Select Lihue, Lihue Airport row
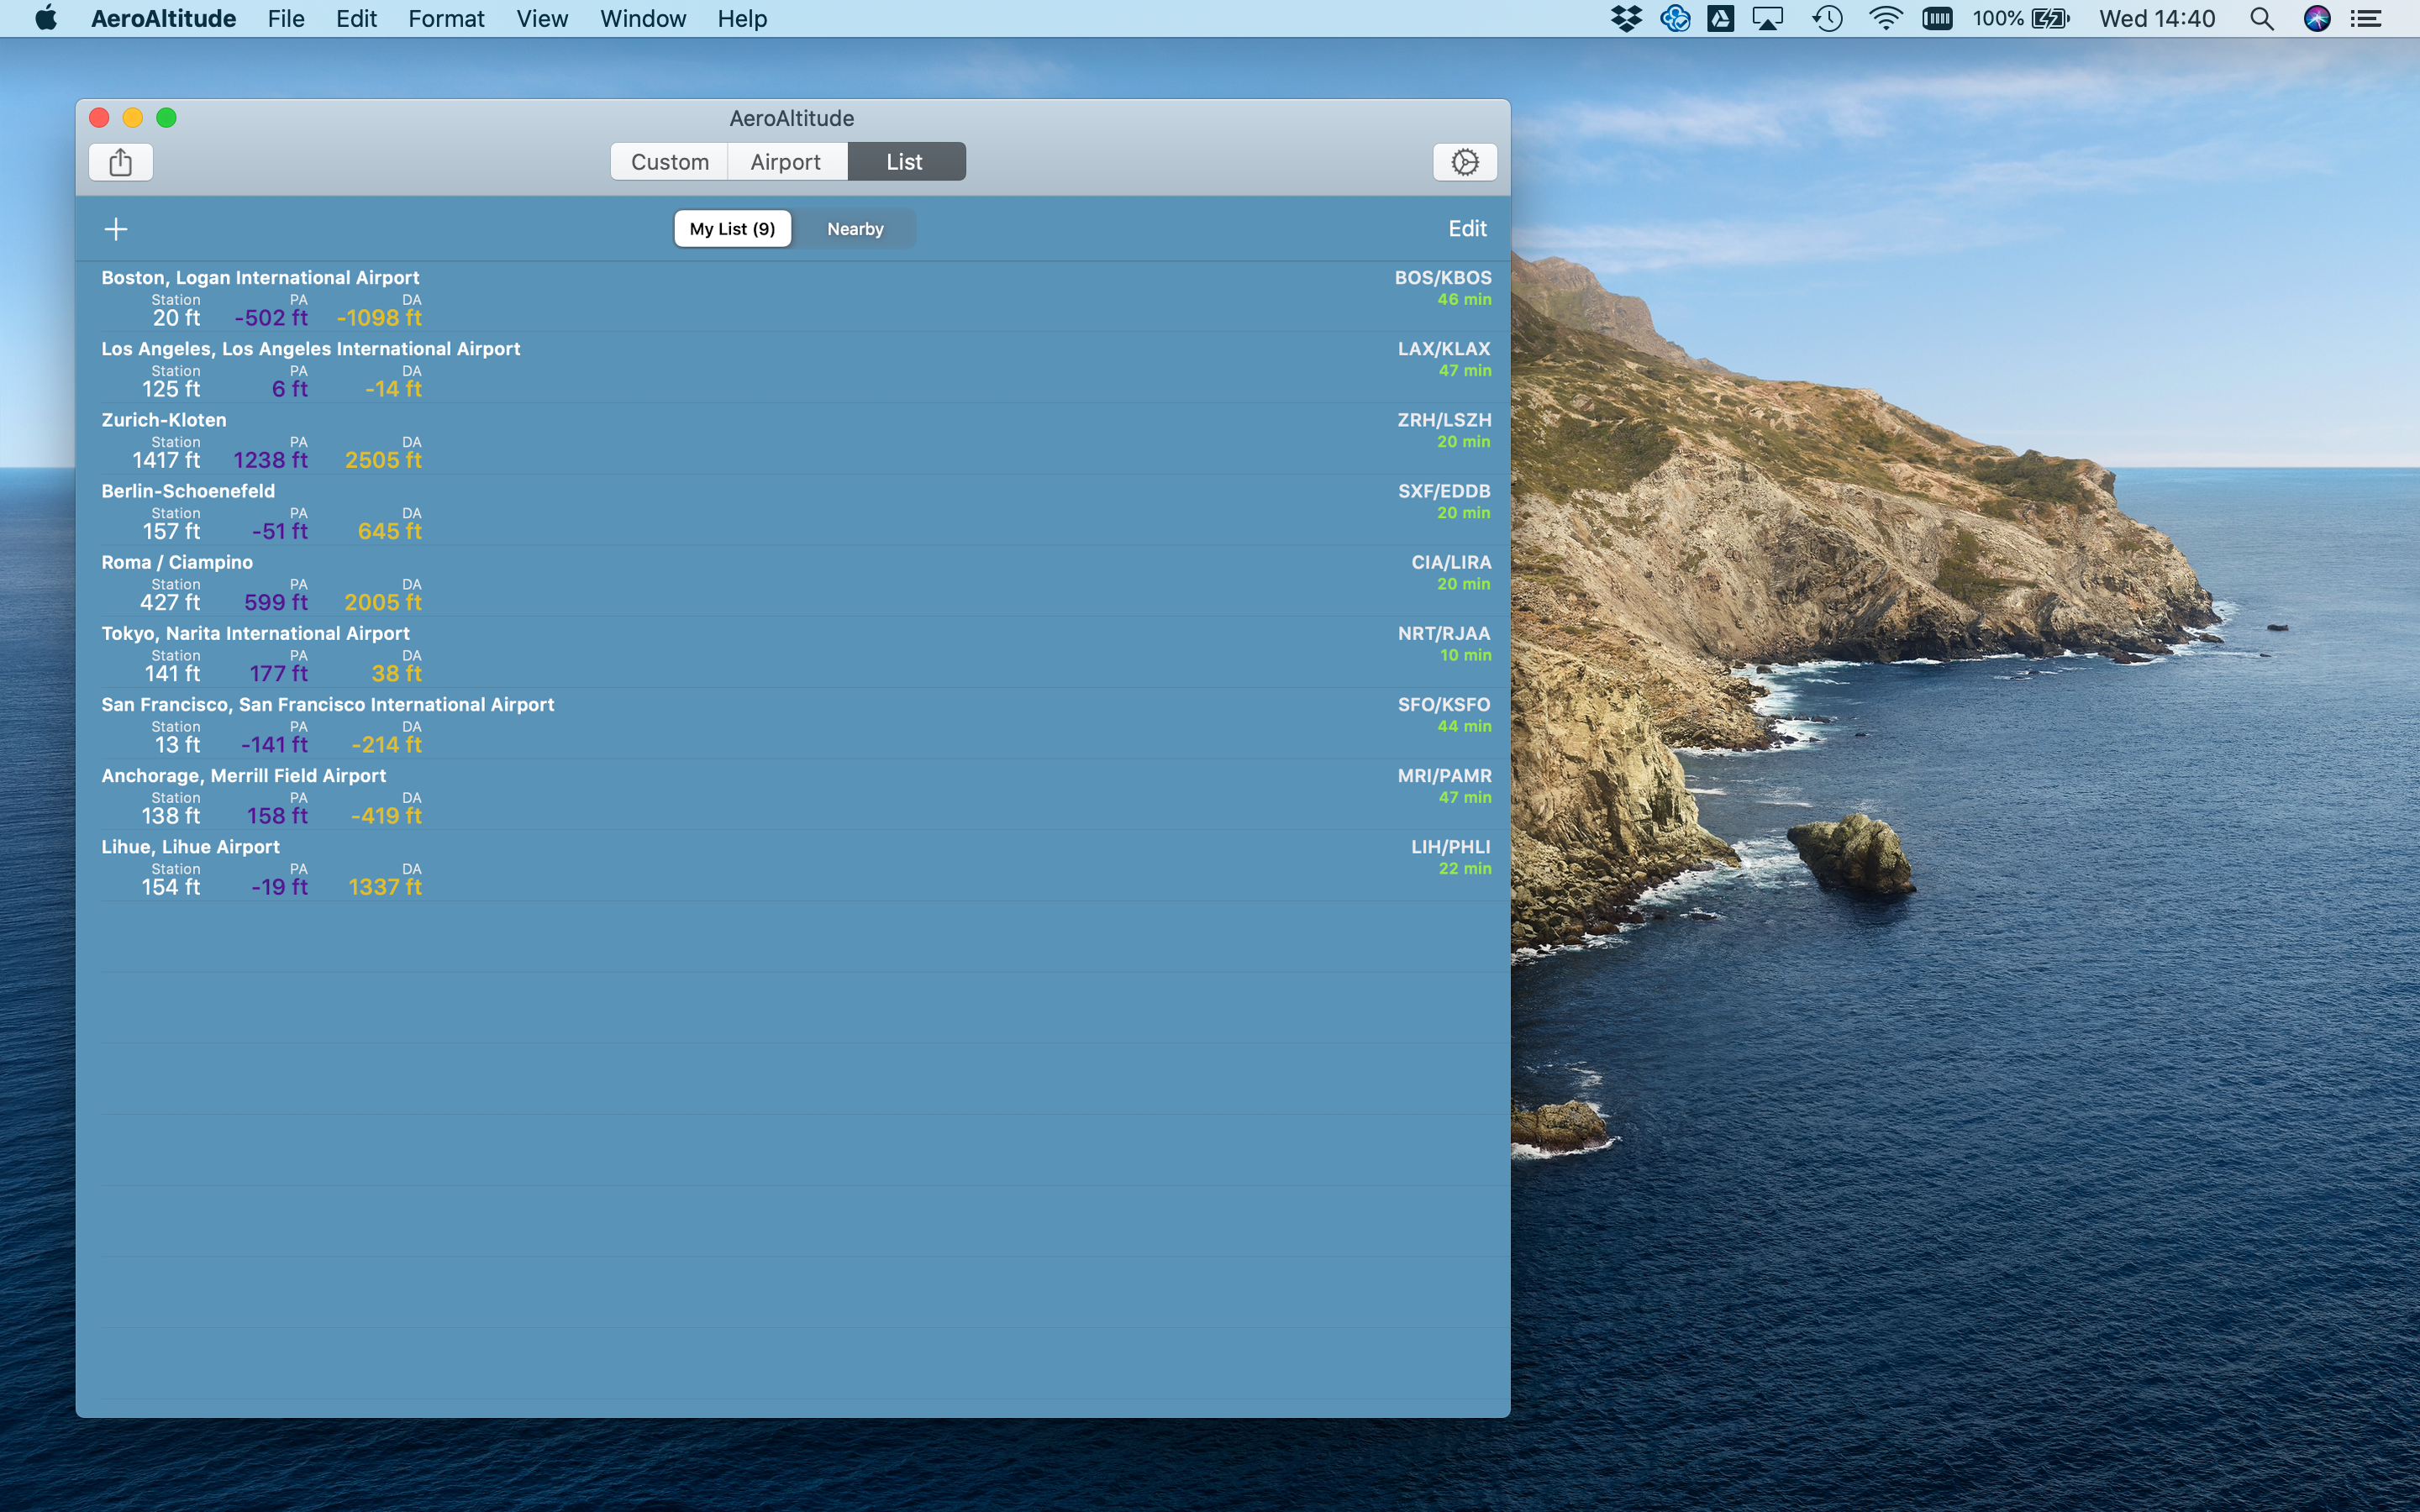 pyautogui.click(x=793, y=865)
